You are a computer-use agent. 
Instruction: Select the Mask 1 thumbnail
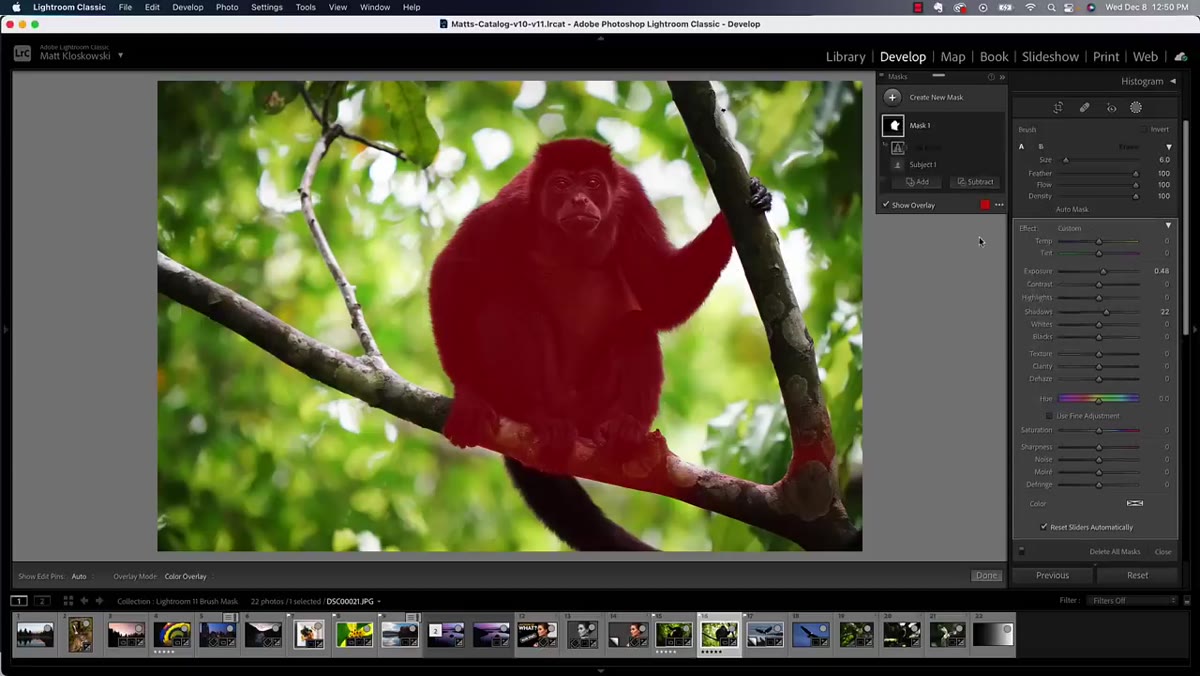[893, 125]
